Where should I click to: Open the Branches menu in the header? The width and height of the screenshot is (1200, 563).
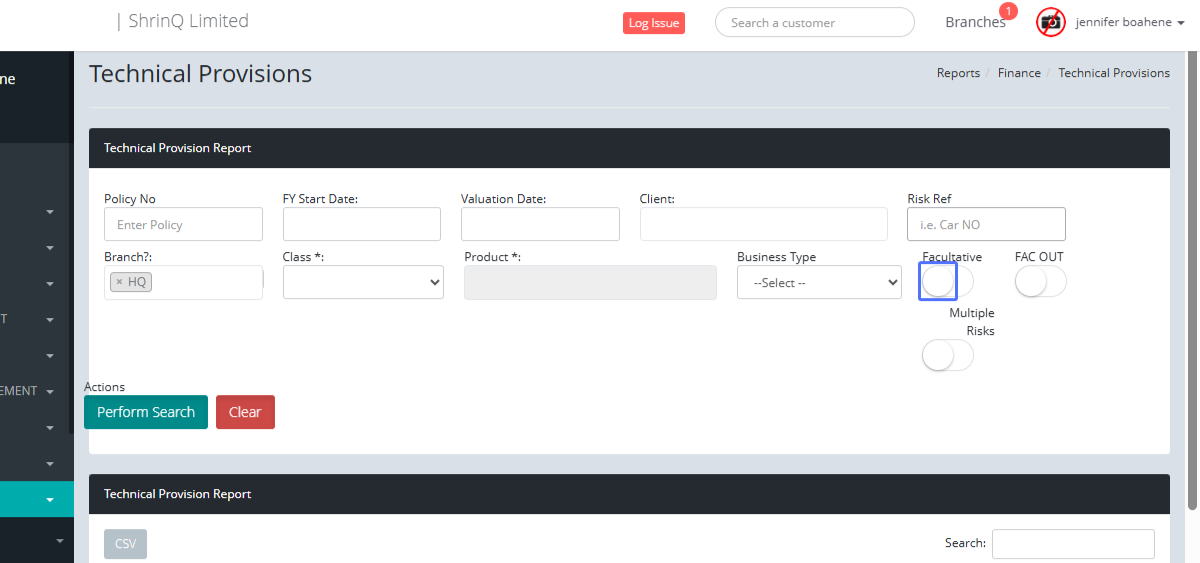click(x=974, y=22)
